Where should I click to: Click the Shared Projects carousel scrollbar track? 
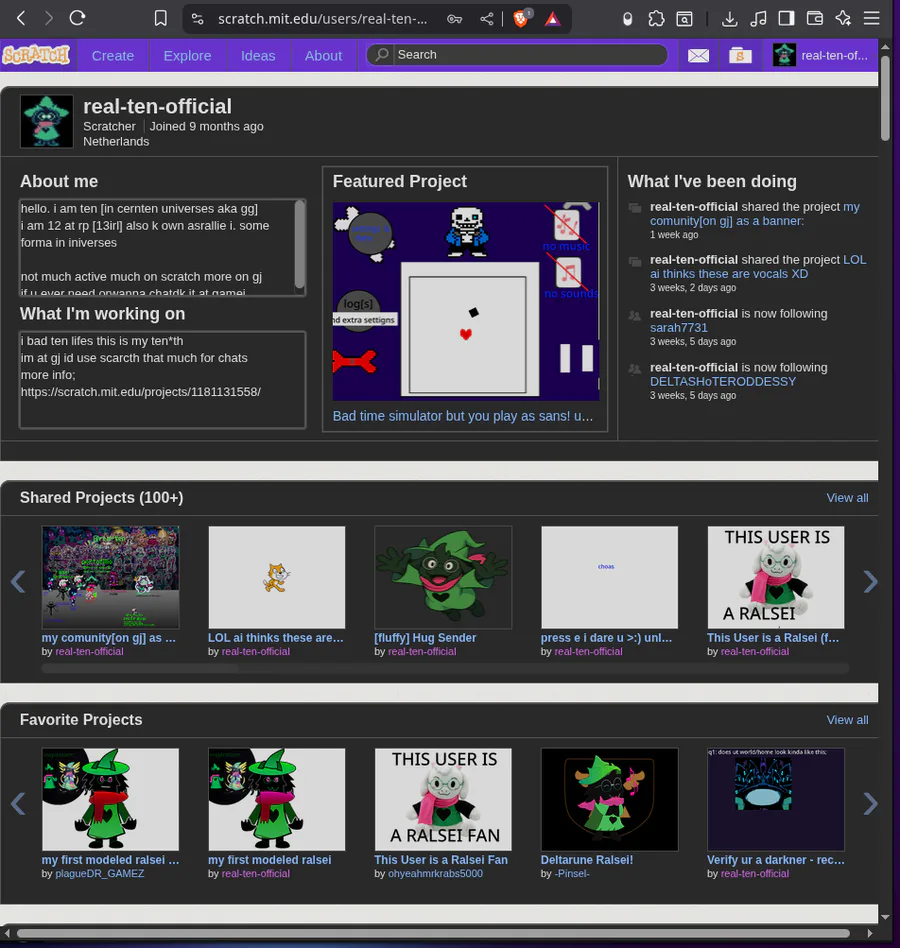coord(445,668)
